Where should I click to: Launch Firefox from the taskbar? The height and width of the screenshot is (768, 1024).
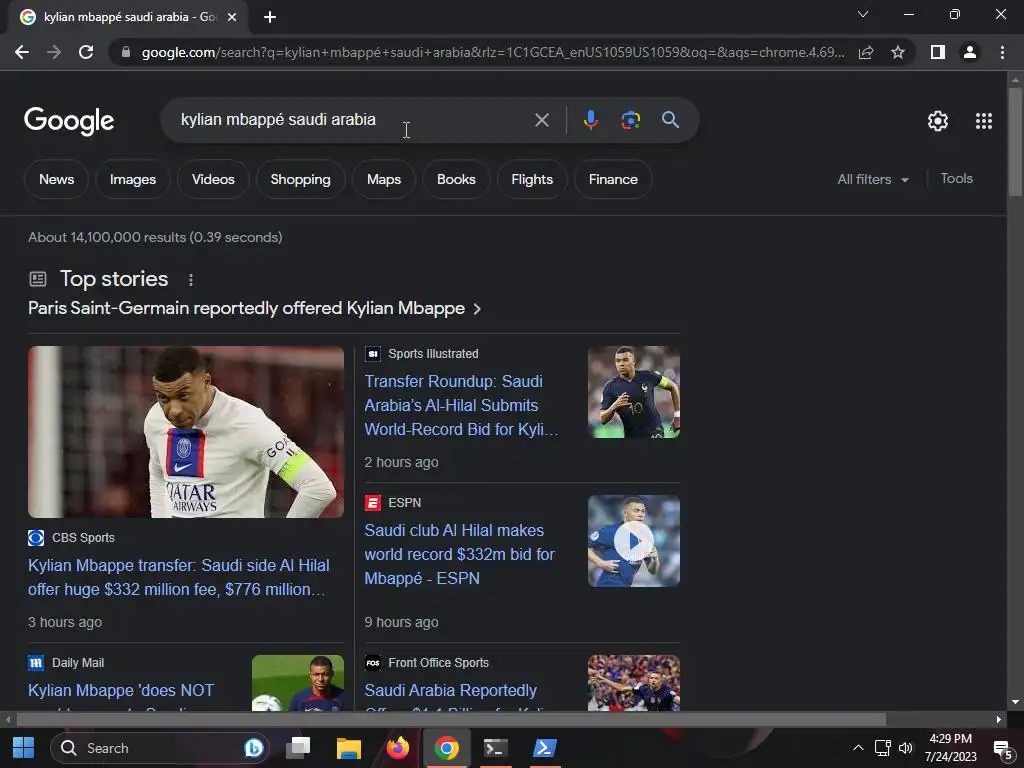(398, 748)
